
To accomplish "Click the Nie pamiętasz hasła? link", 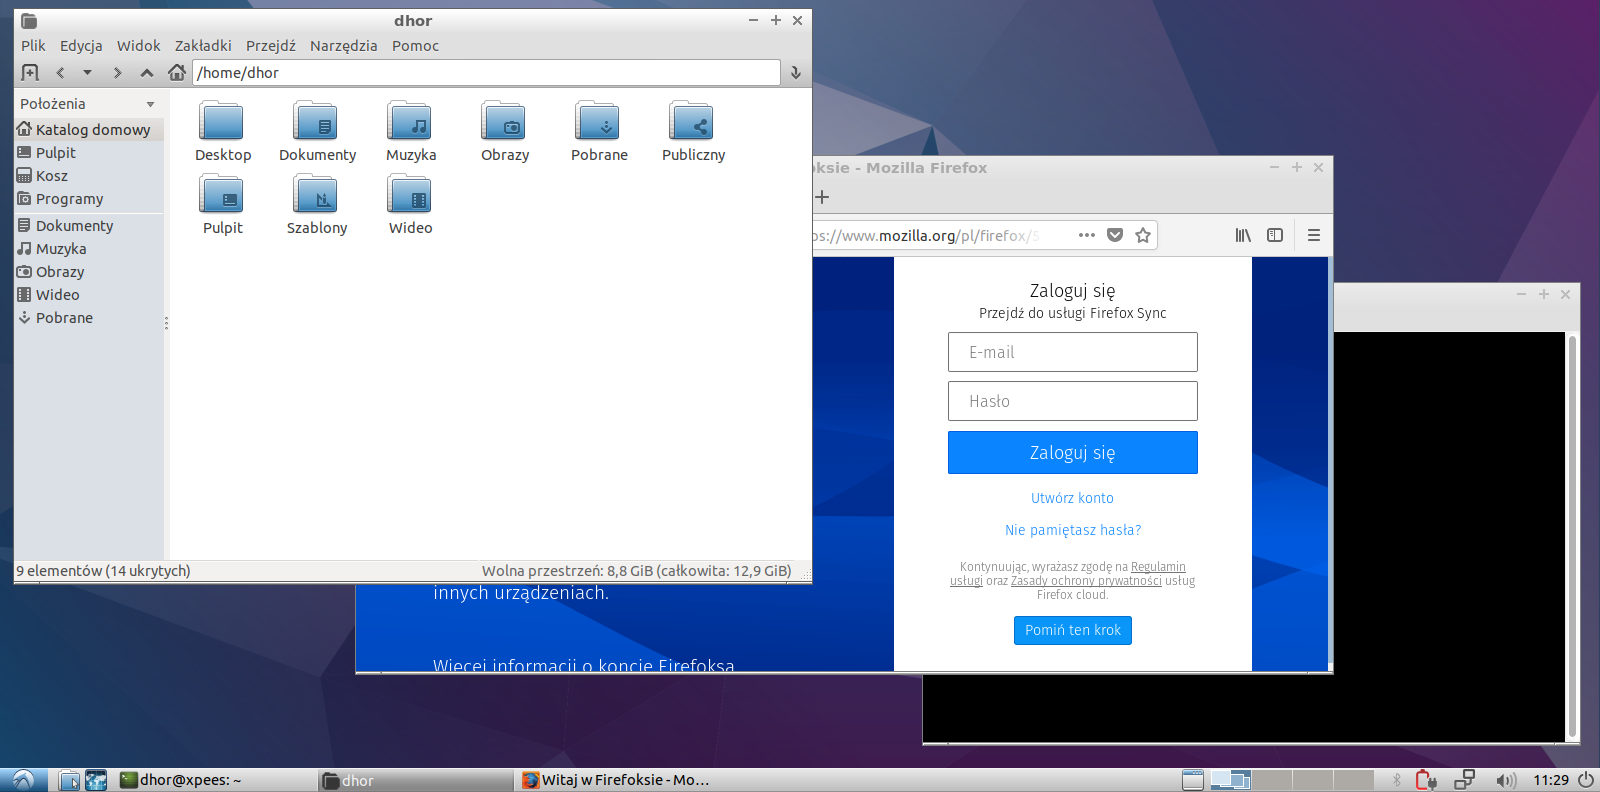I will pos(1073,530).
